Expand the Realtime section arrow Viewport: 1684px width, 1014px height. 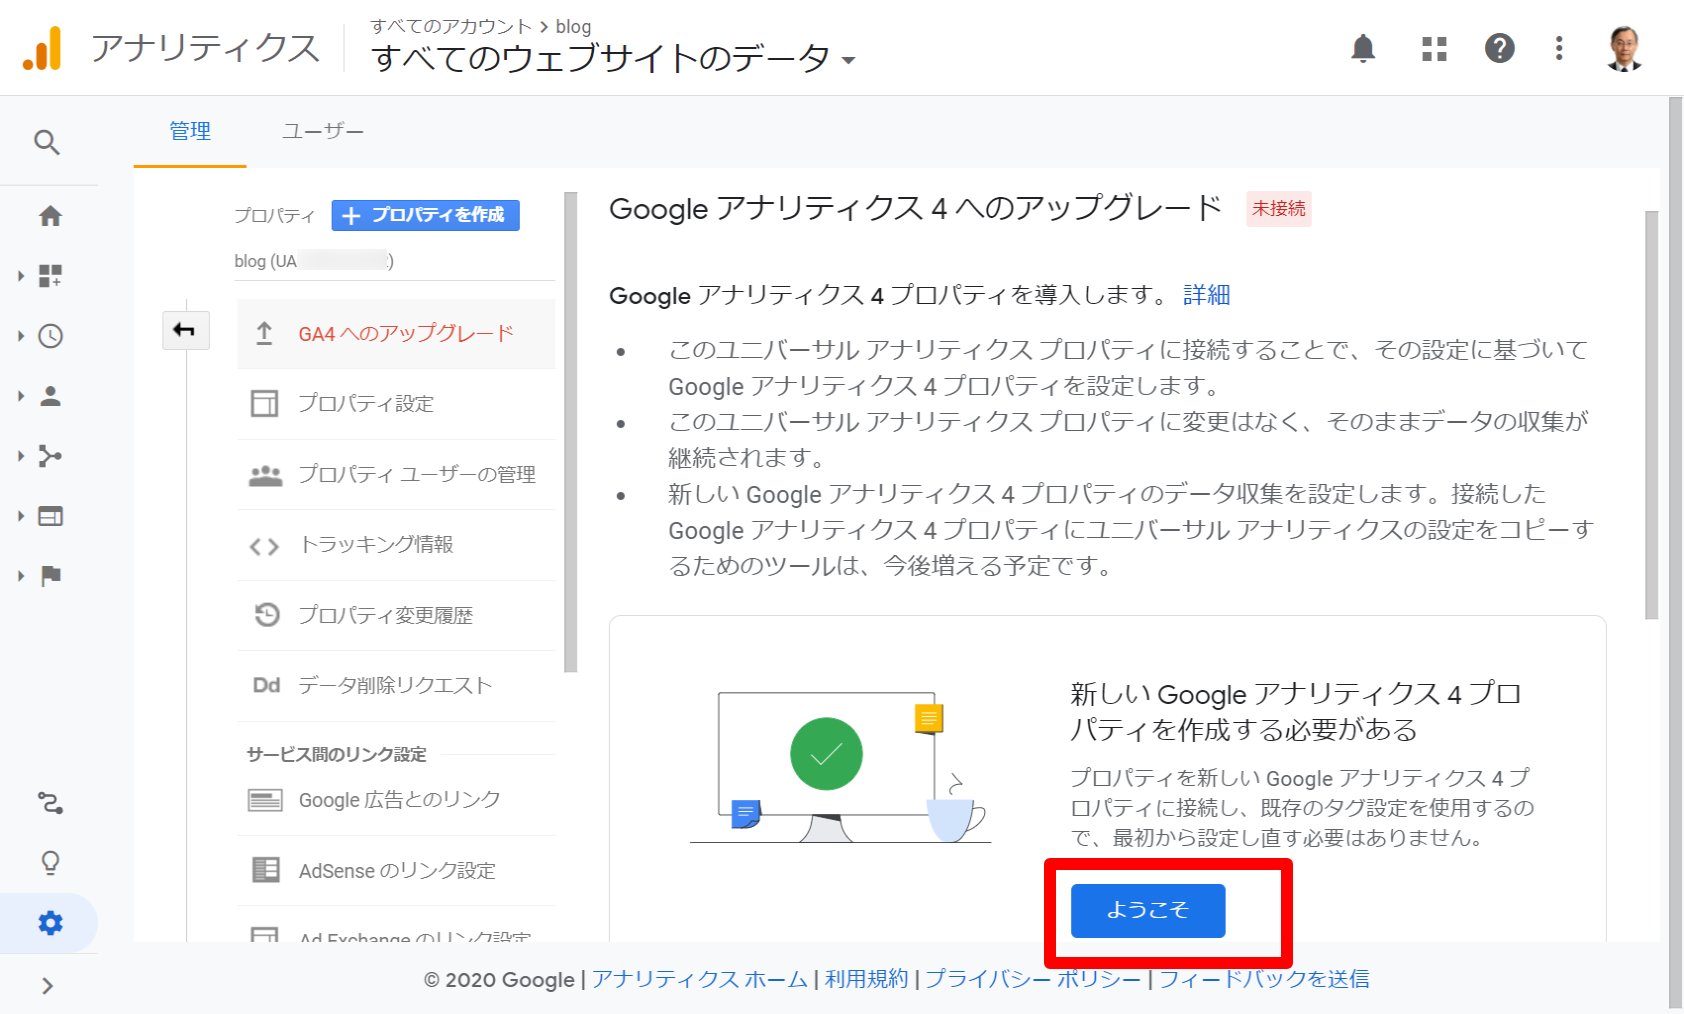click(21, 336)
